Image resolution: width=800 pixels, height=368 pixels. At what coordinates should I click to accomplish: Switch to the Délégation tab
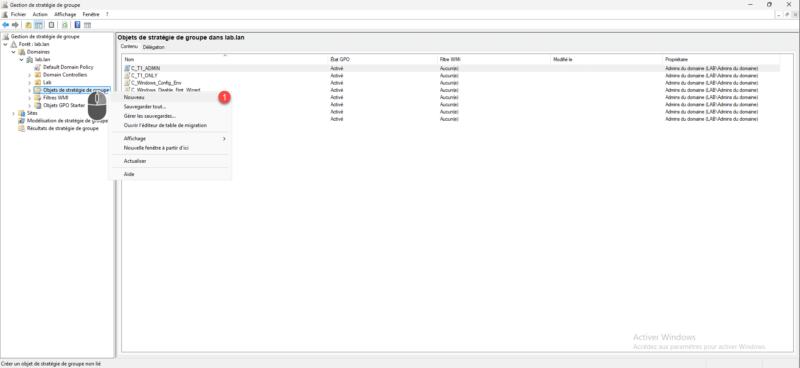pos(154,47)
